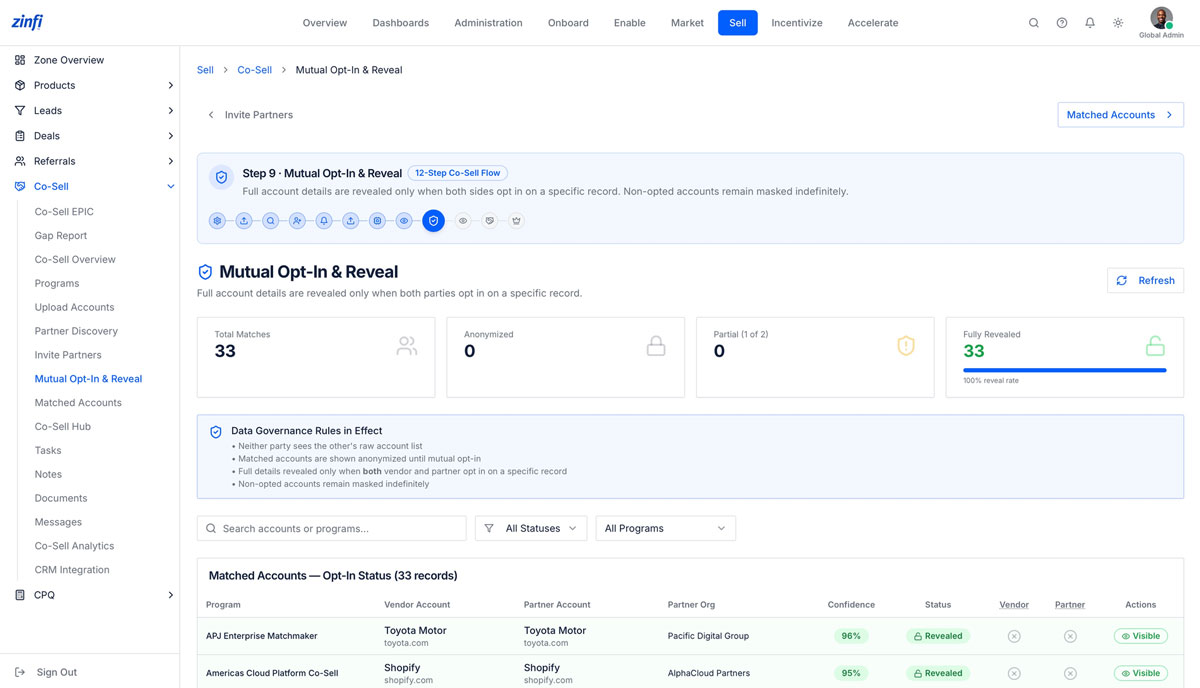Open the Administration top menu
This screenshot has height=688, width=1200.
(x=488, y=23)
